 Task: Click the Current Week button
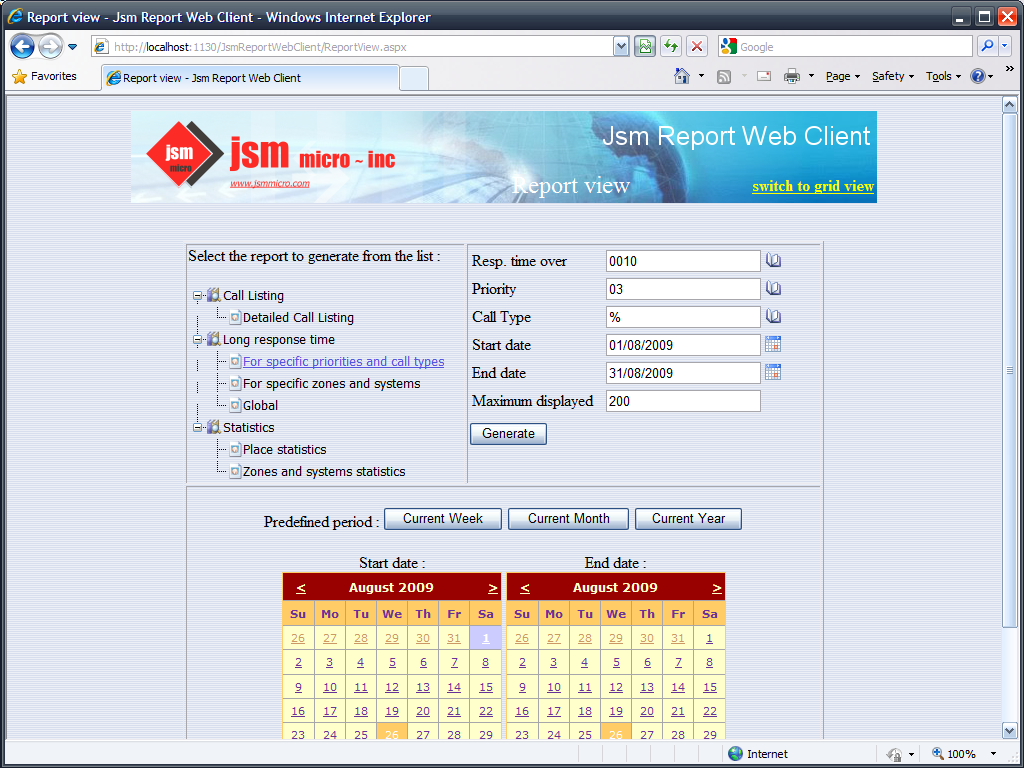[x=443, y=519]
